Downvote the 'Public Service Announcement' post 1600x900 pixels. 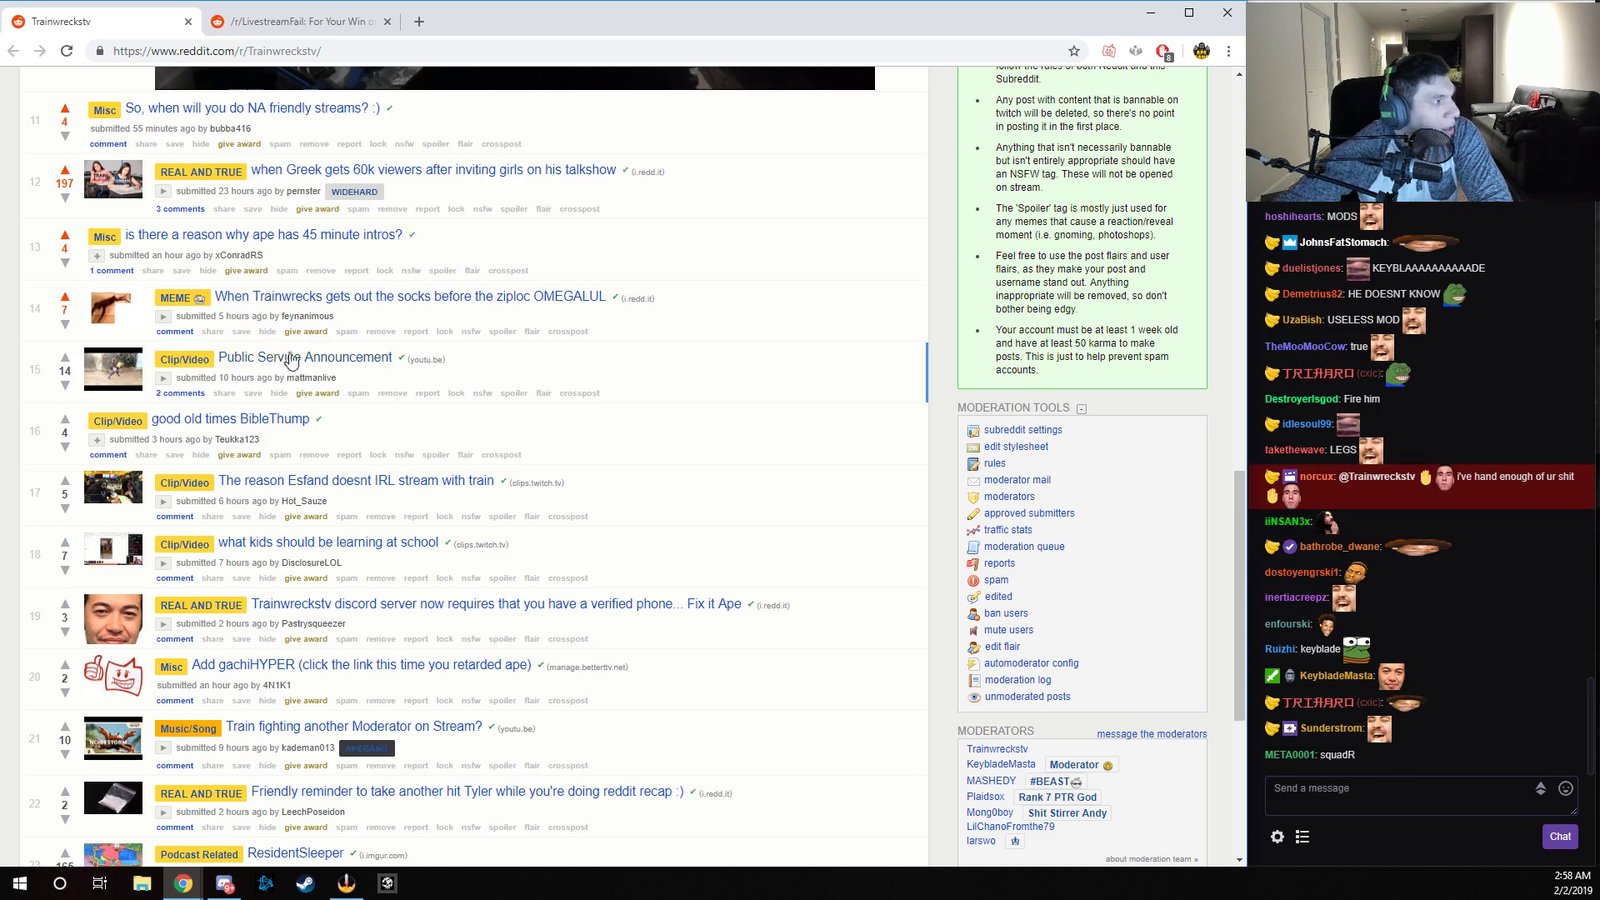[65, 385]
